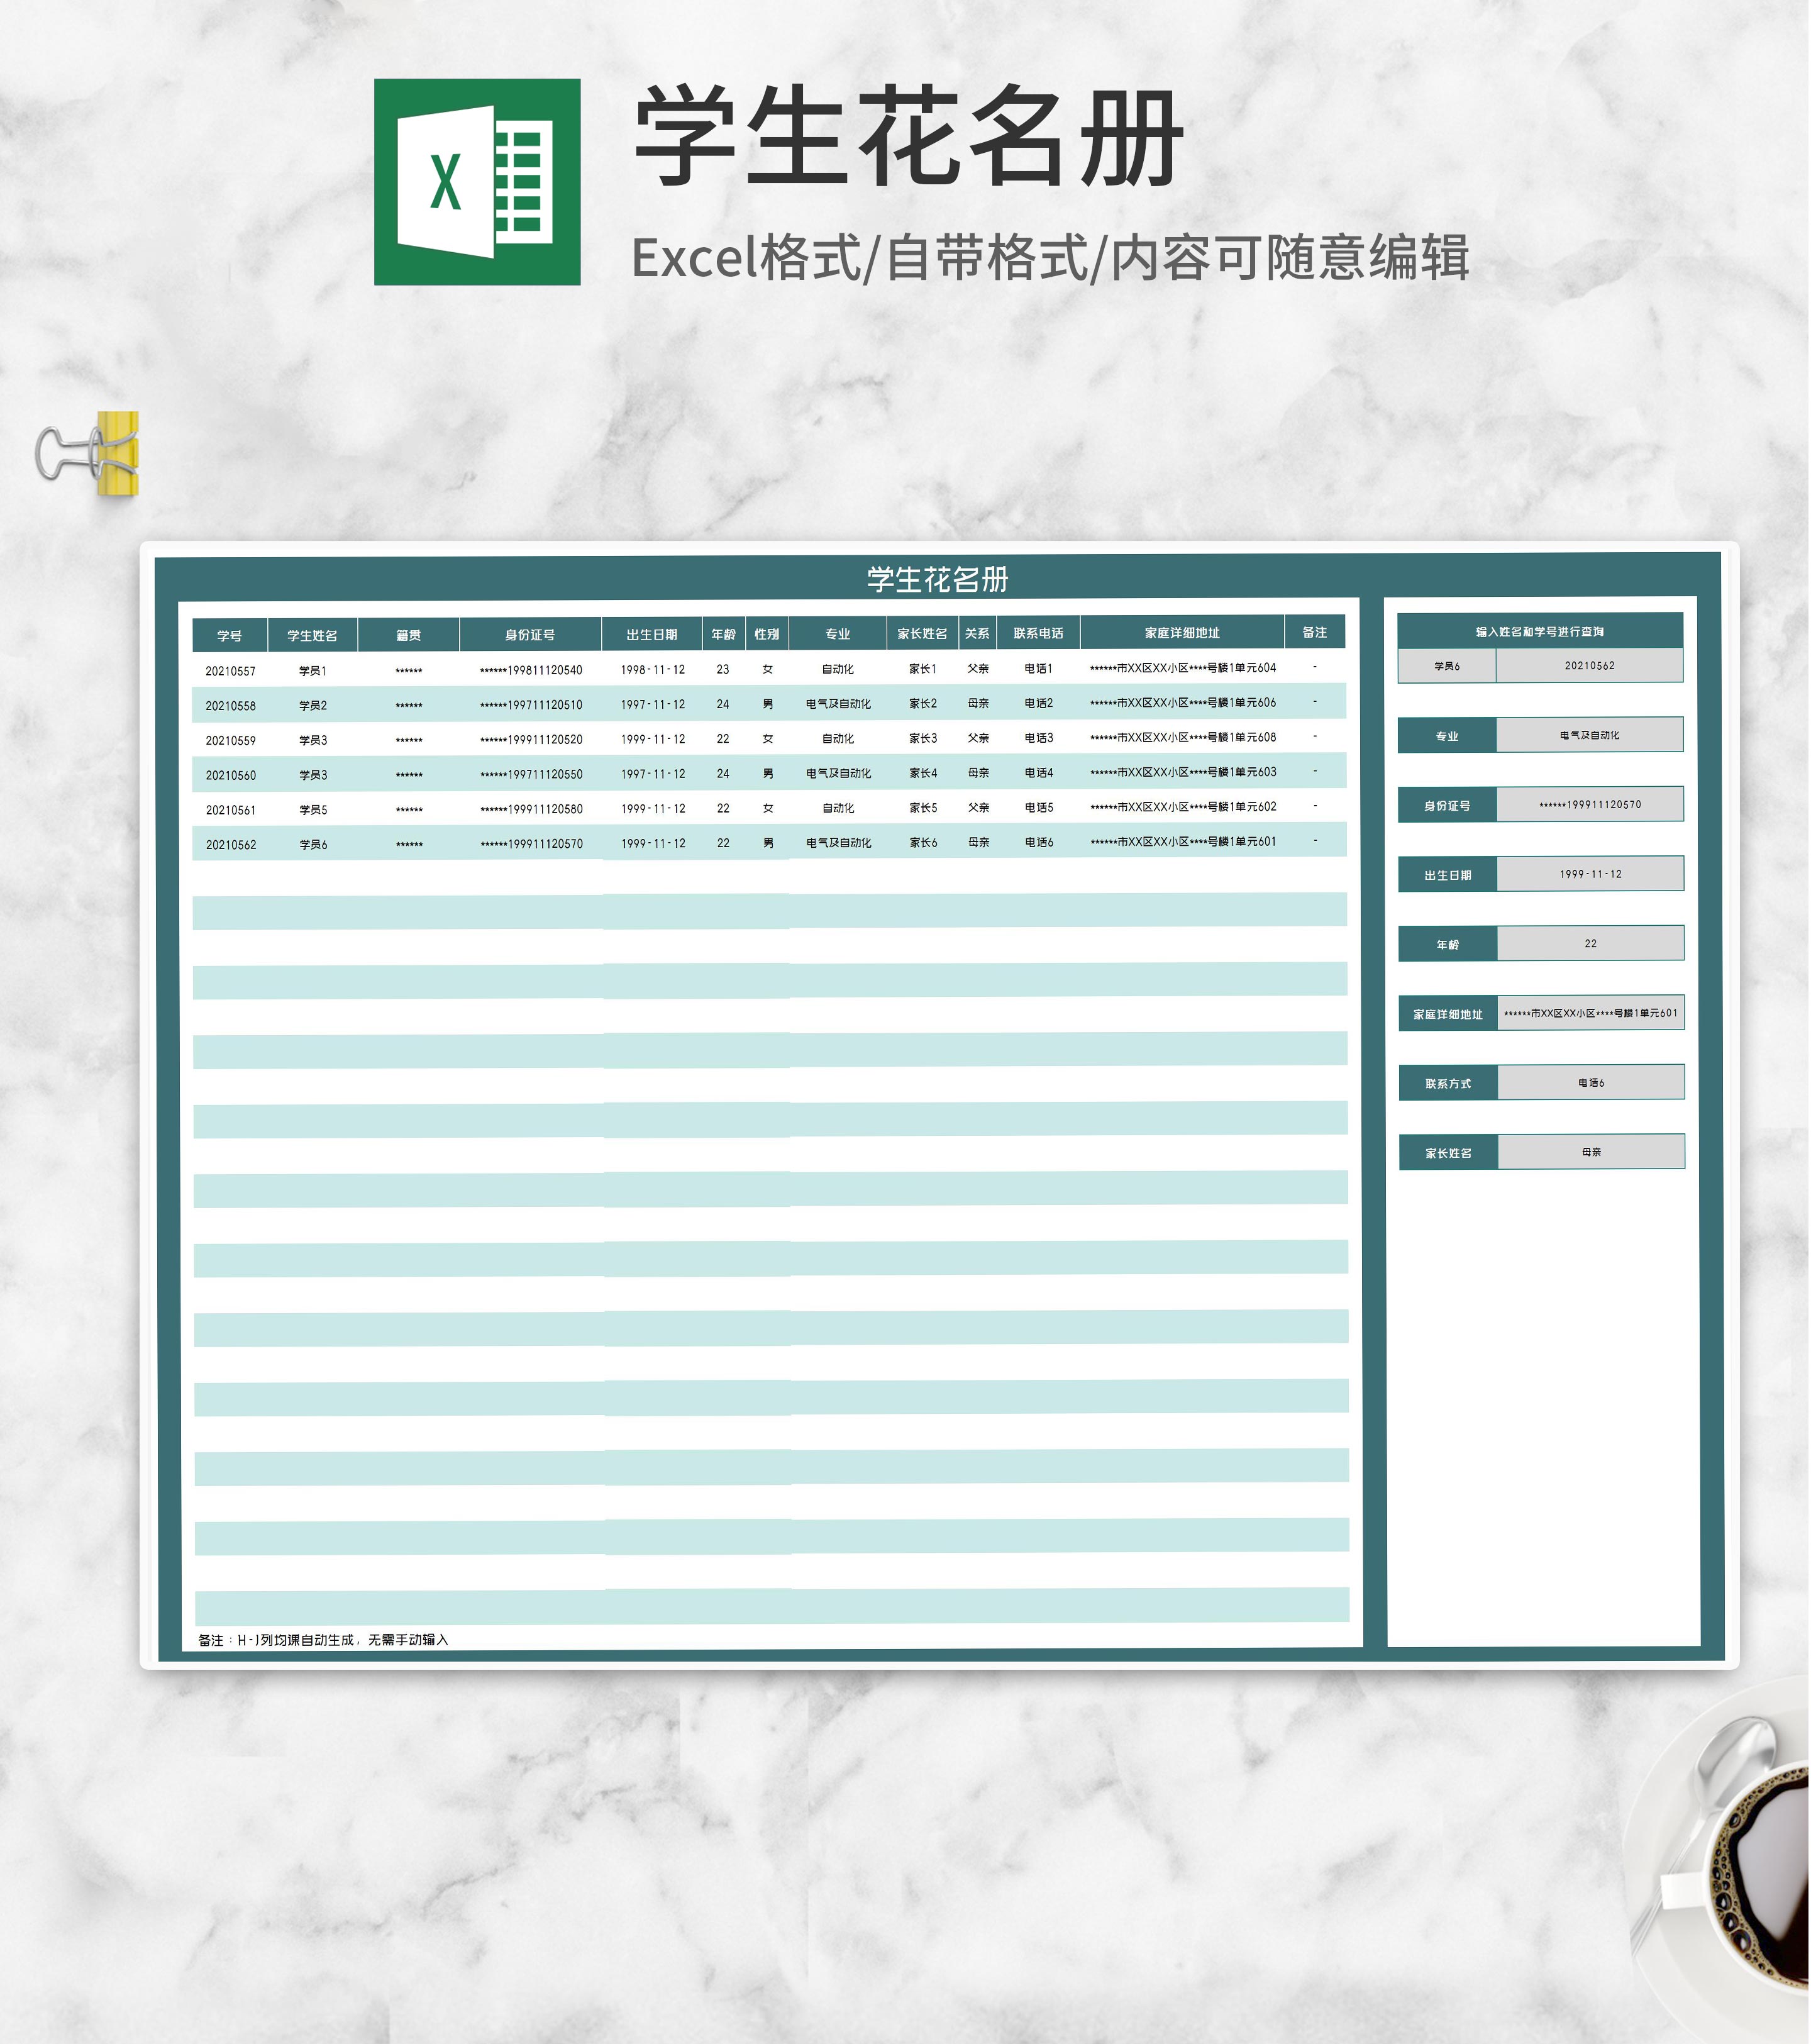Select student ID cell 20210557

(x=231, y=671)
